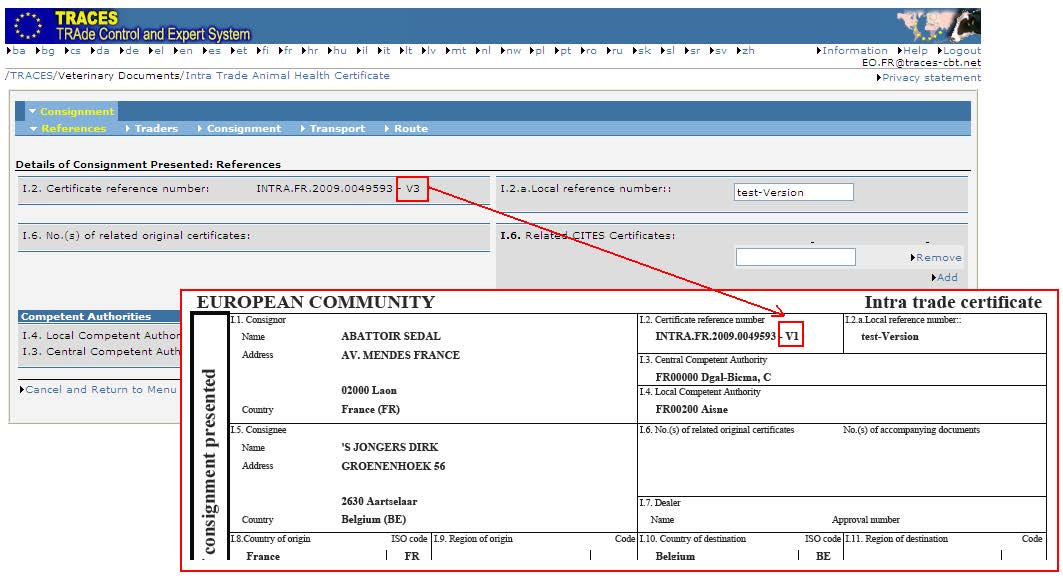Remove the related CITES certificate entry
The width and height of the screenshot is (1063, 578).
(936, 257)
